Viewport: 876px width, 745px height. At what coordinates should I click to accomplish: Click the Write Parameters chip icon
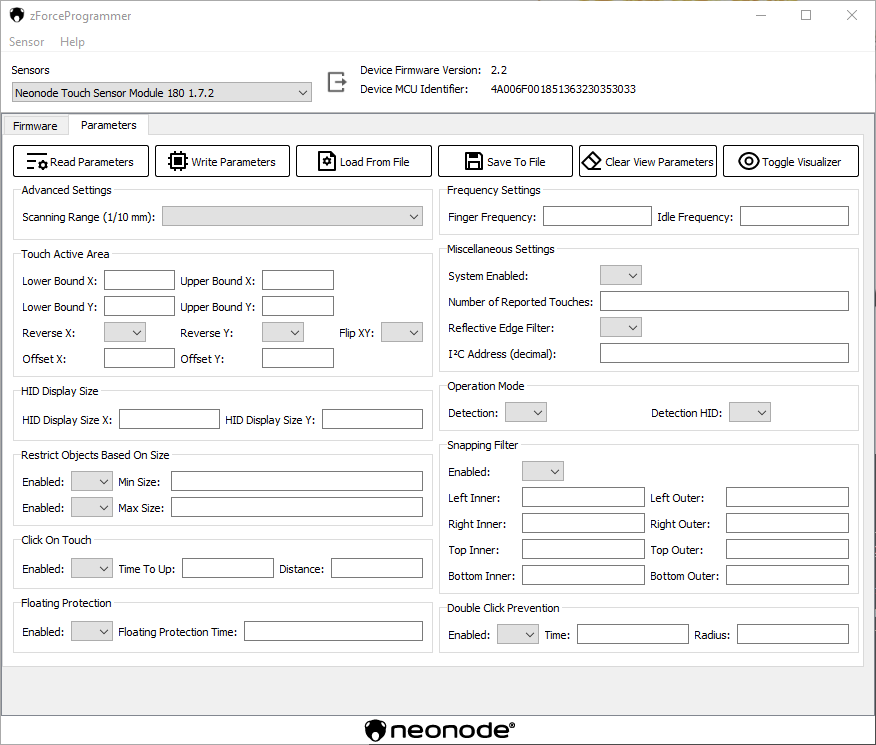(178, 162)
